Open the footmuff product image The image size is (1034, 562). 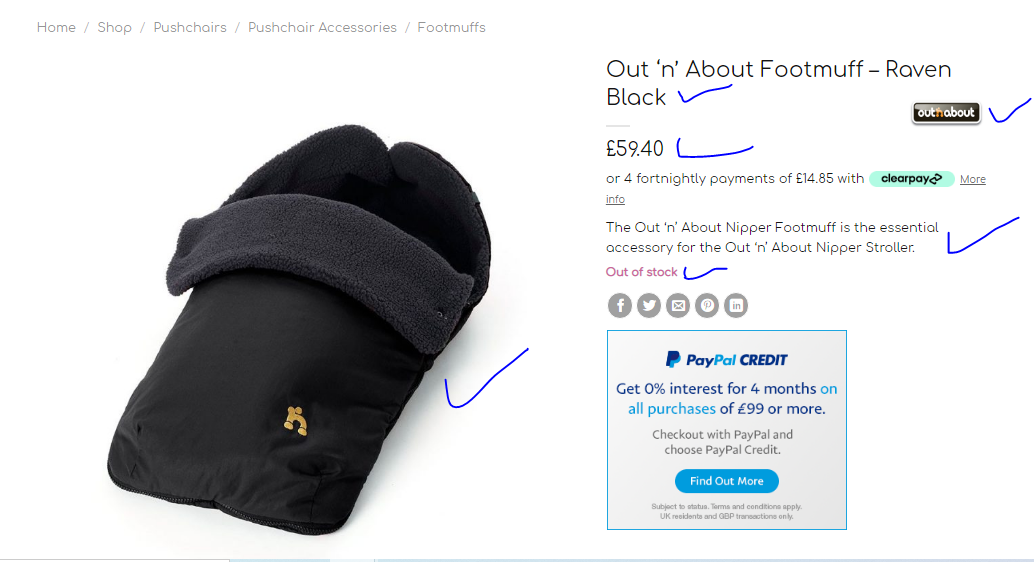coord(300,328)
